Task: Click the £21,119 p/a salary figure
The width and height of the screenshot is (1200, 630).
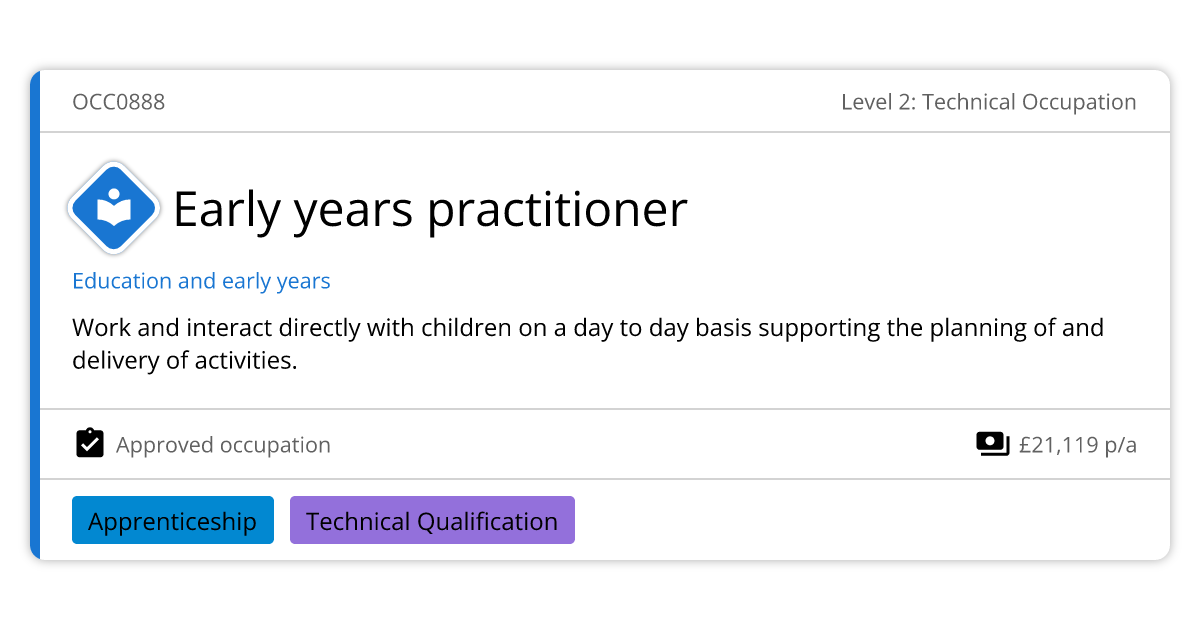Action: click(1077, 445)
